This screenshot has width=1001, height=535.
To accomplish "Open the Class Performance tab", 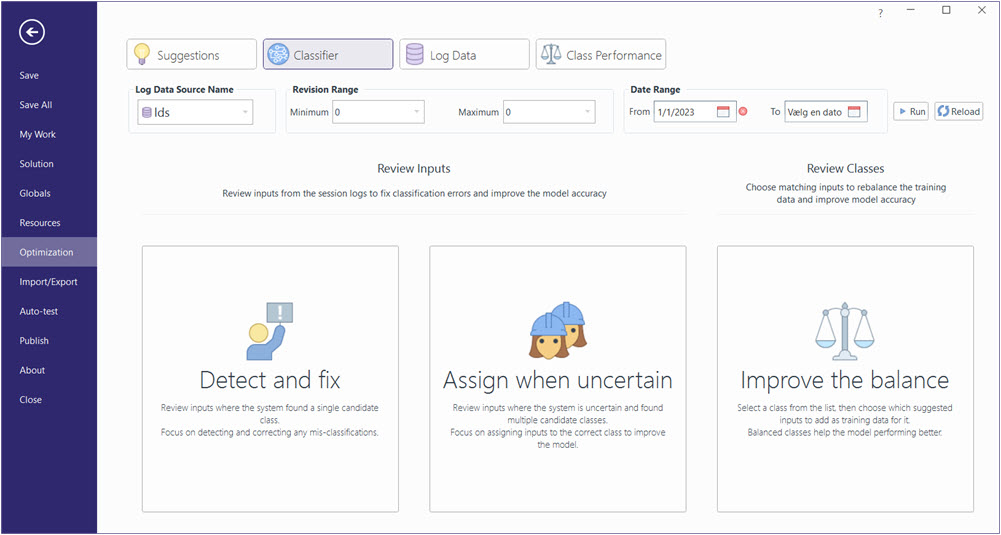I will (x=601, y=55).
